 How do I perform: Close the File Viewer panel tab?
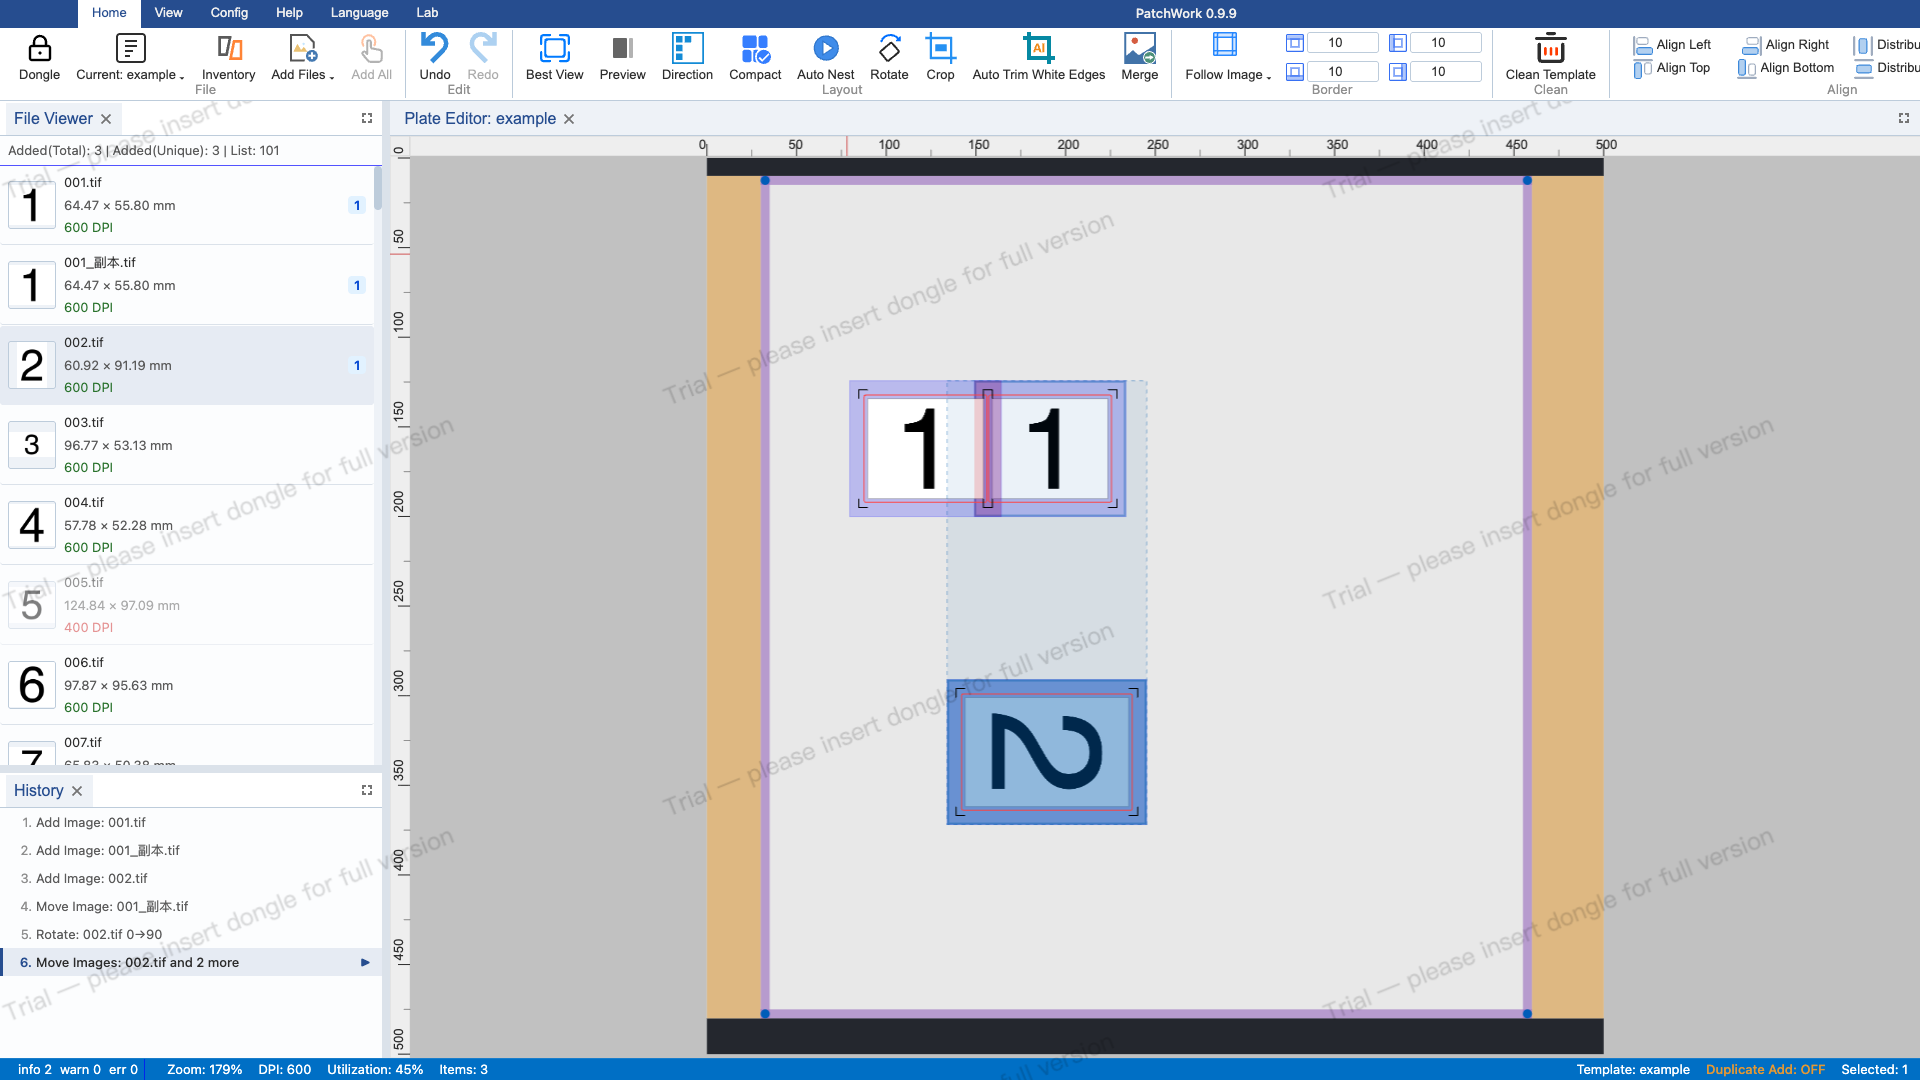coord(106,119)
